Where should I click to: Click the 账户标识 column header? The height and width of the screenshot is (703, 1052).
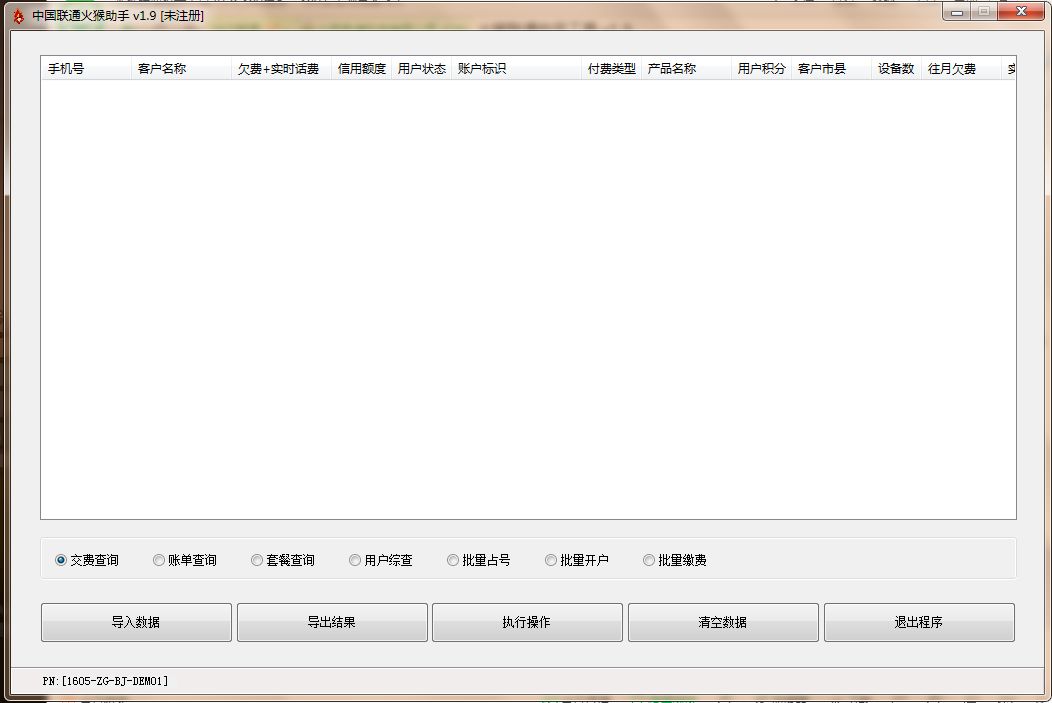517,68
